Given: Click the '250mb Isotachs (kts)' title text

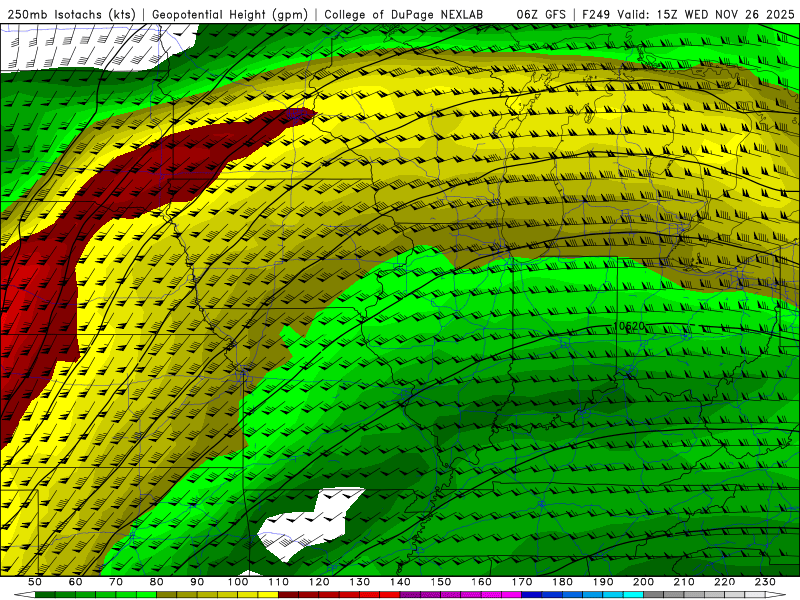Looking at the screenshot, I should 71,14.
